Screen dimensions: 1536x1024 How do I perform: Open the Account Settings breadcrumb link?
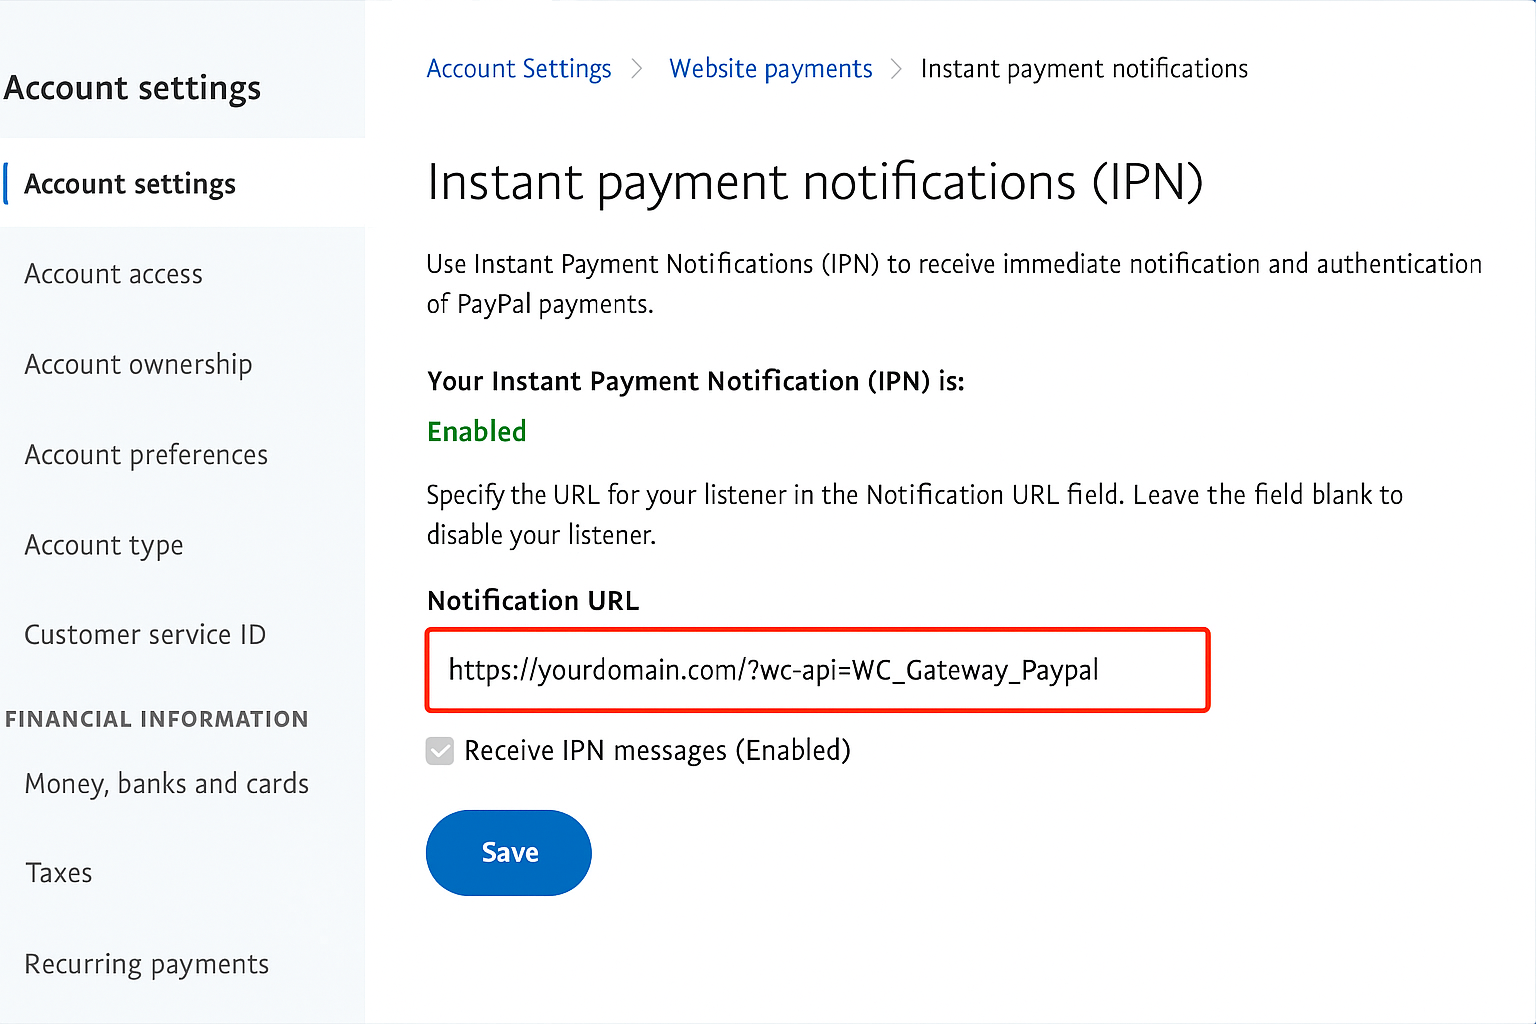click(x=519, y=68)
